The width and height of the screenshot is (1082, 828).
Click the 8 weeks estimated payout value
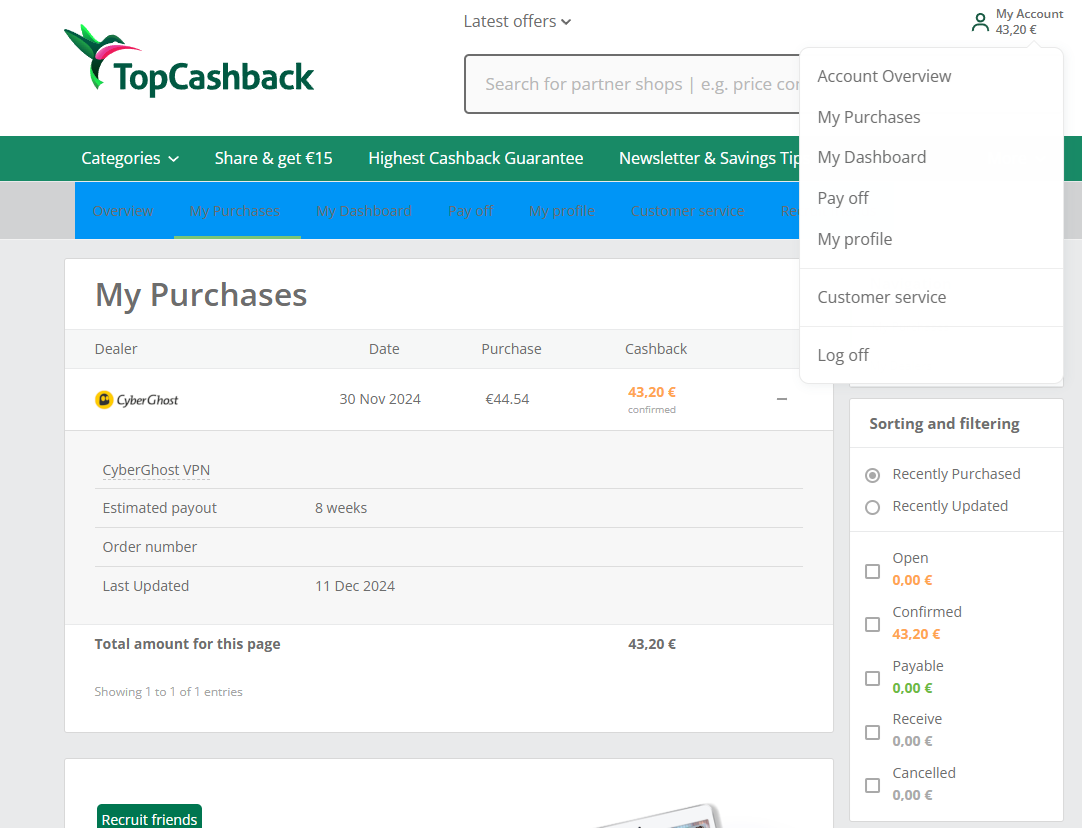point(341,509)
